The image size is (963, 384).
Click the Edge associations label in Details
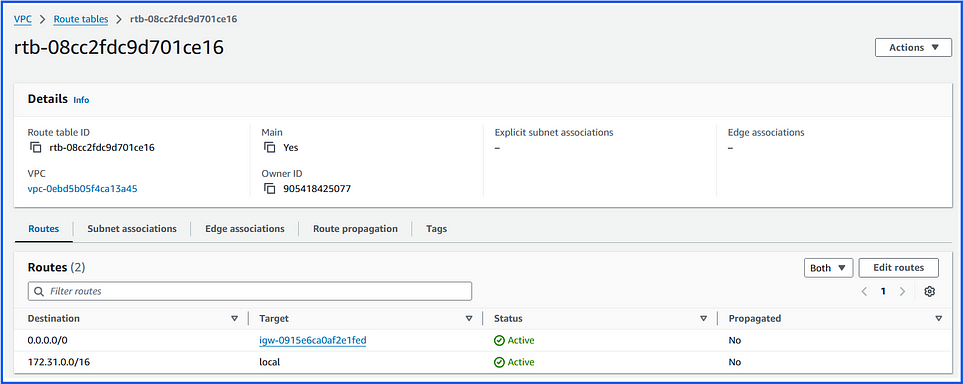(766, 132)
